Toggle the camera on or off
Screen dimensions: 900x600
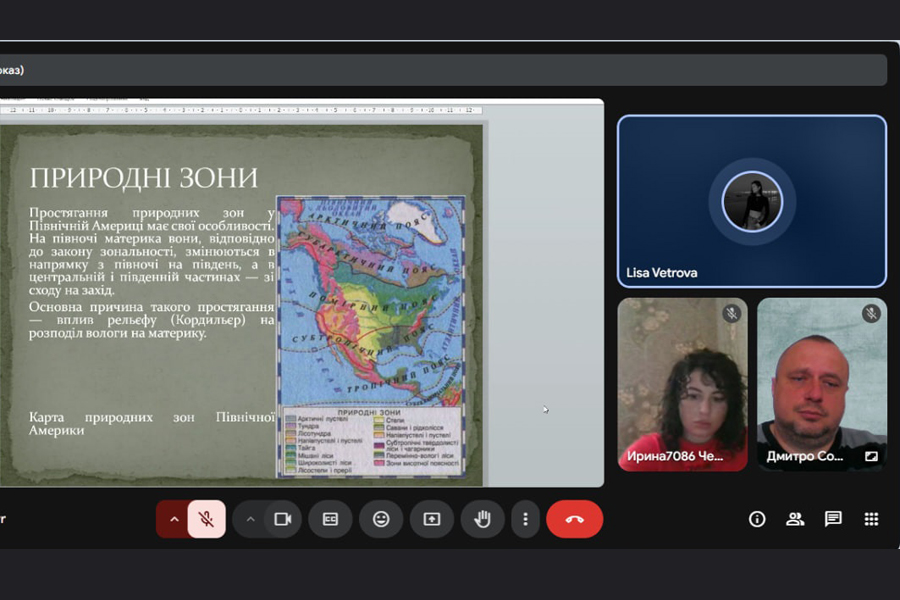tap(282, 519)
